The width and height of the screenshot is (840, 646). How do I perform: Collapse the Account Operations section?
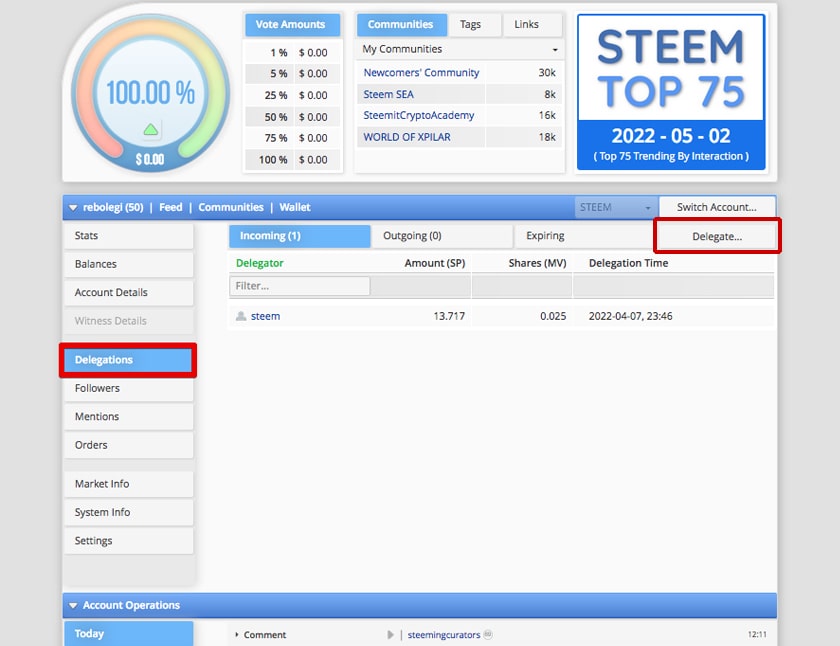click(73, 606)
